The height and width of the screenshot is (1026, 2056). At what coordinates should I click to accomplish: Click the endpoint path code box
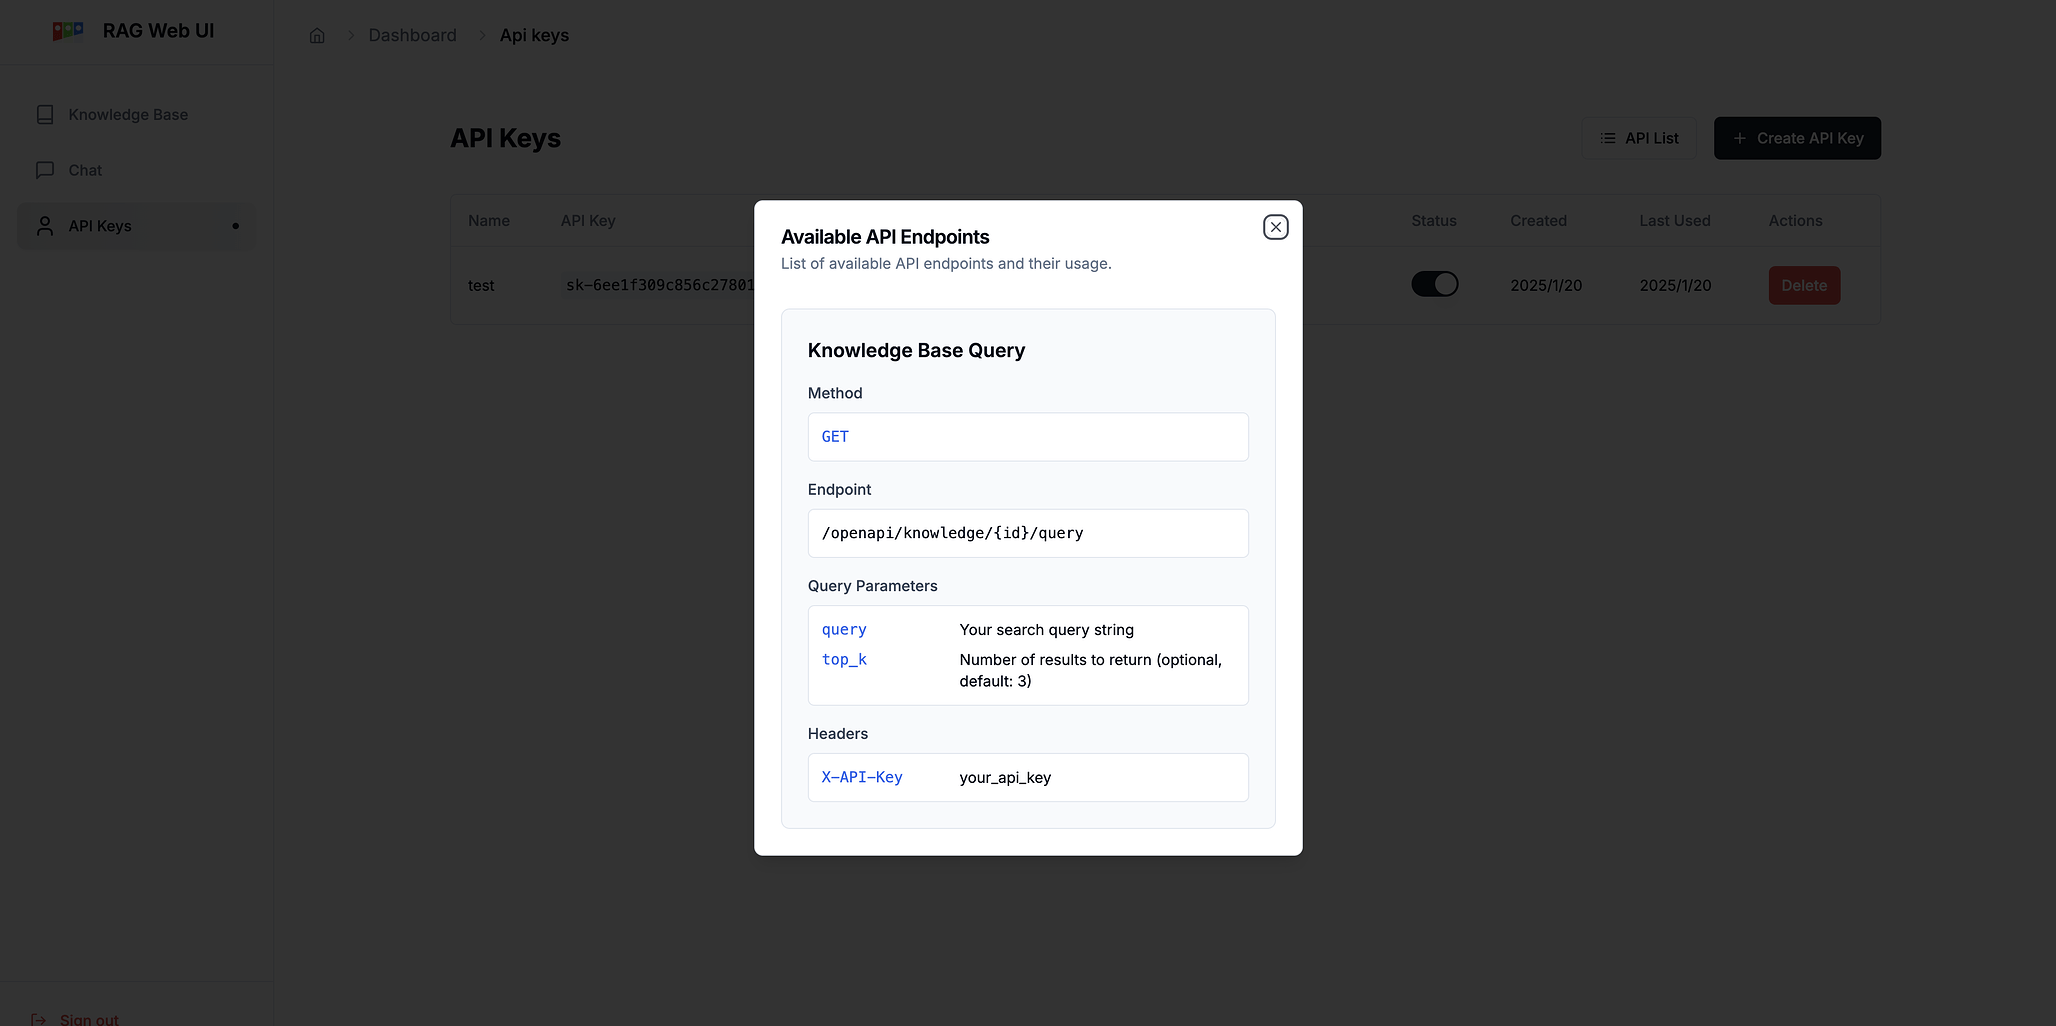[x=1027, y=533]
